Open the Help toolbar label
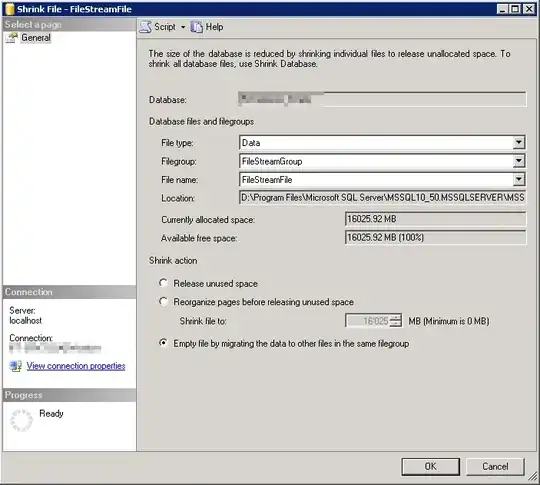The image size is (540, 485). 214,27
